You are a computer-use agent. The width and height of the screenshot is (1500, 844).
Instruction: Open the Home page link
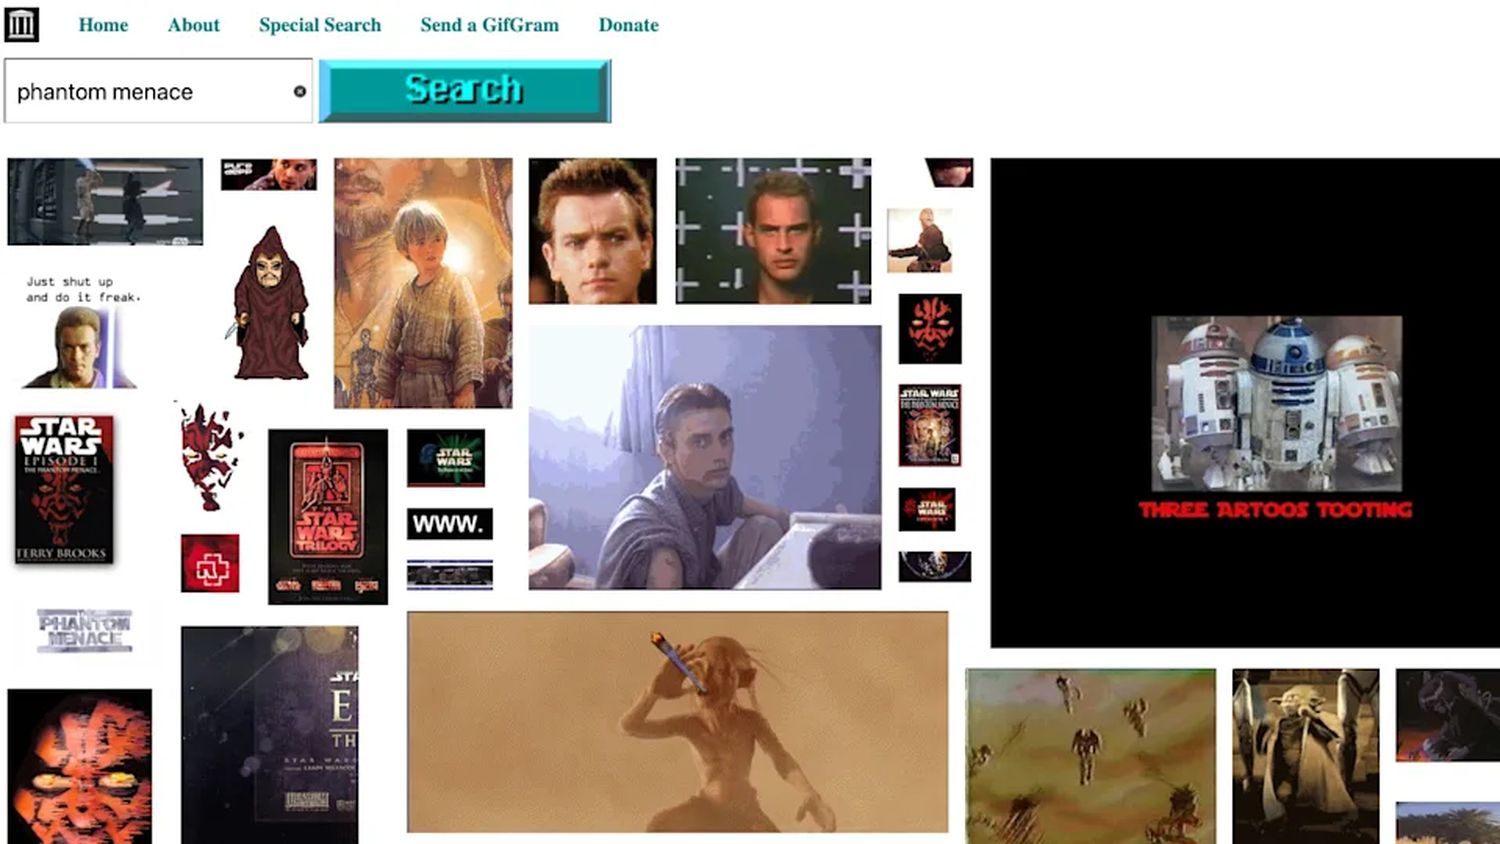103,25
